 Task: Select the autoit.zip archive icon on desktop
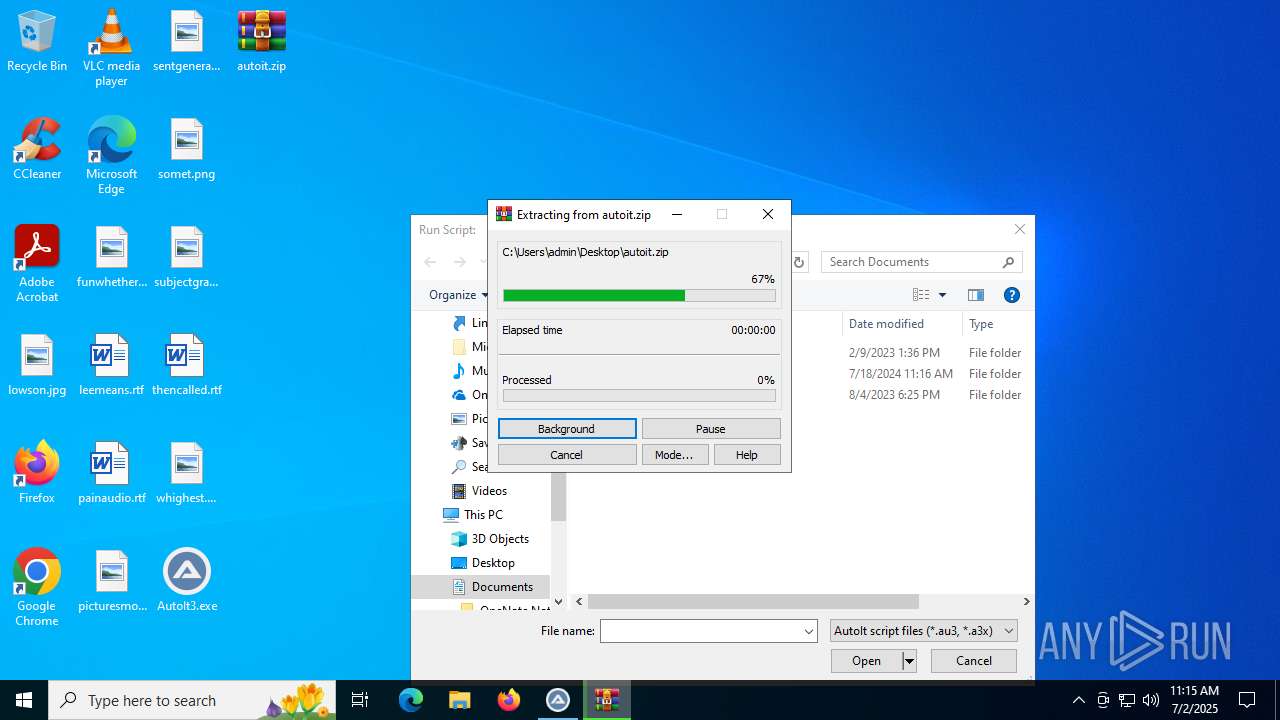click(261, 42)
